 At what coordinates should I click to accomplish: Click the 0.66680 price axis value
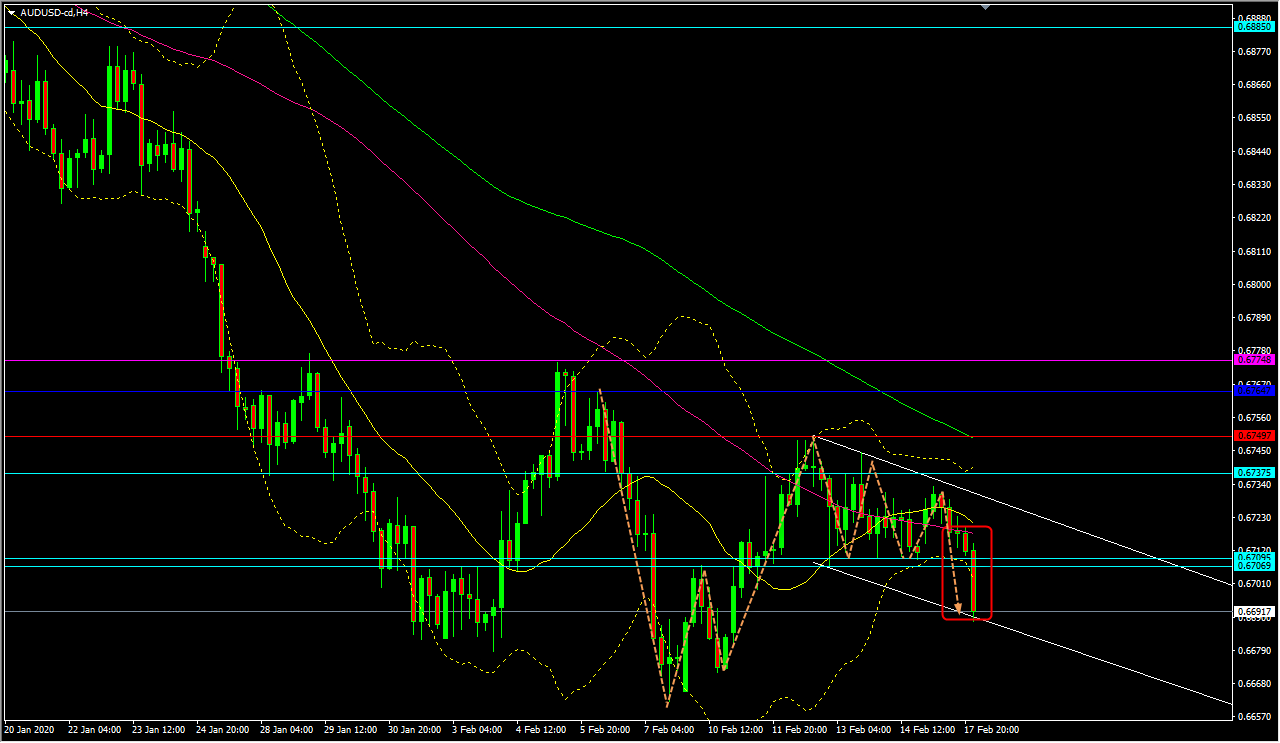[x=1254, y=684]
